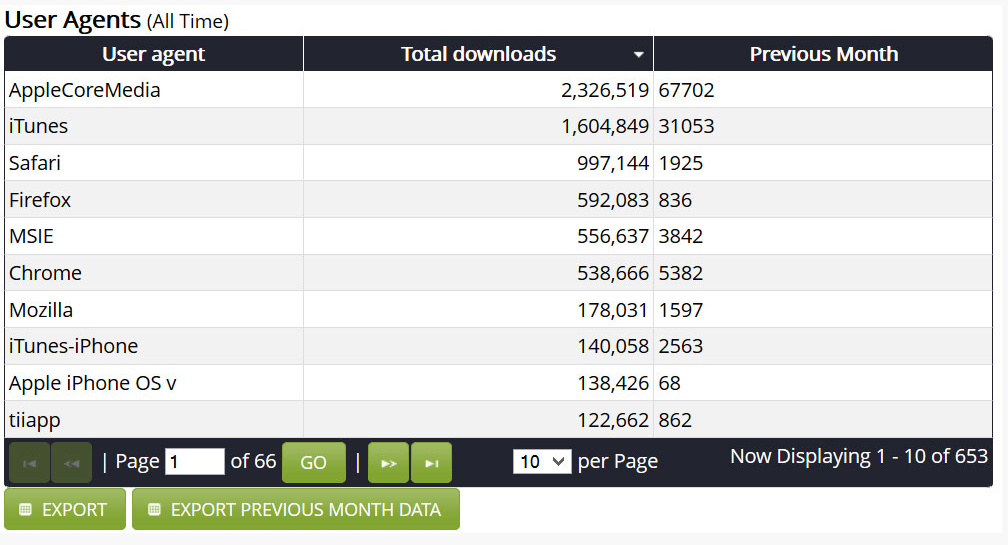The width and height of the screenshot is (1008, 545).
Task: Click total downloads value 538,666
Action: 613,273
